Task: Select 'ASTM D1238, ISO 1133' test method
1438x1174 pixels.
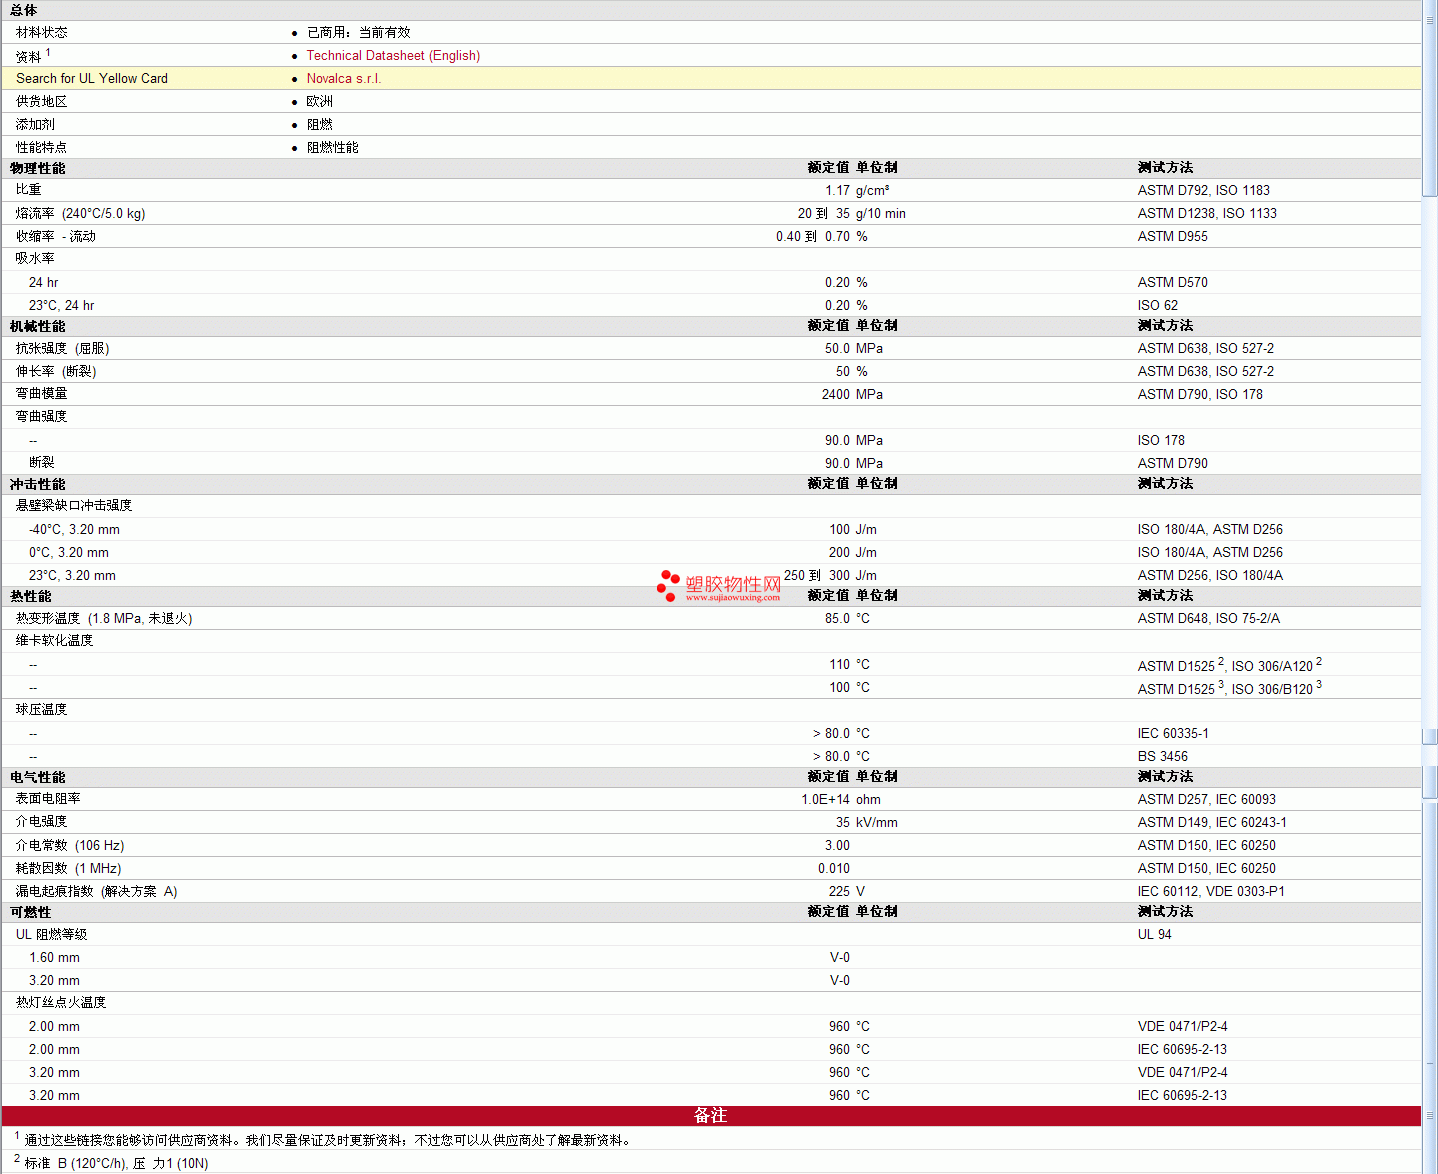Action: (x=1208, y=214)
